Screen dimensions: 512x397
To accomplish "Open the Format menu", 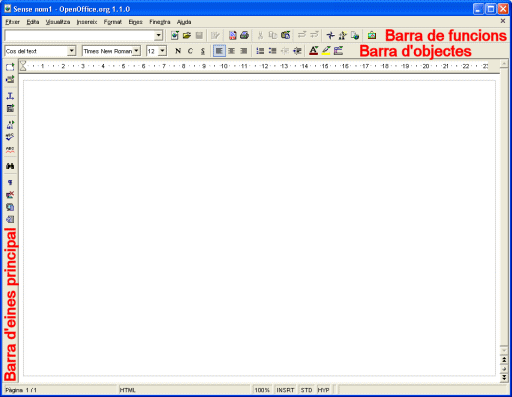I will pyautogui.click(x=113, y=22).
